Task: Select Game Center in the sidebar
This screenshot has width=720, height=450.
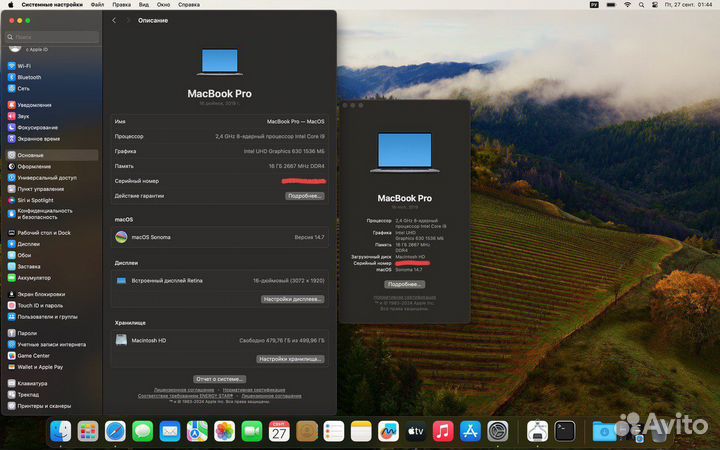Action: pos(52,356)
